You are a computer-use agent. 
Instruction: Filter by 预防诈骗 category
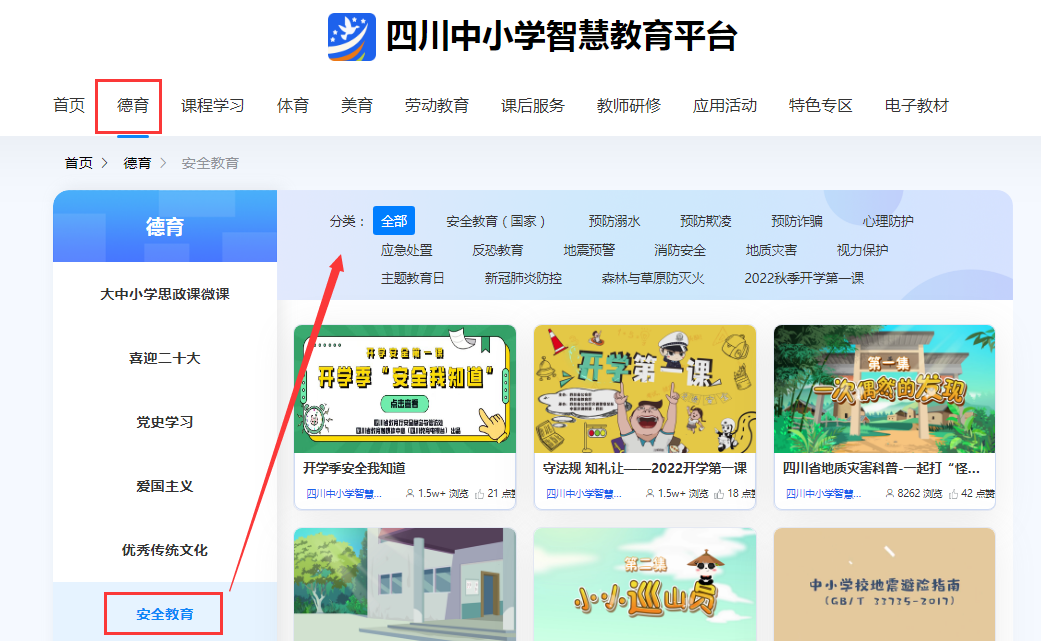coord(797,221)
